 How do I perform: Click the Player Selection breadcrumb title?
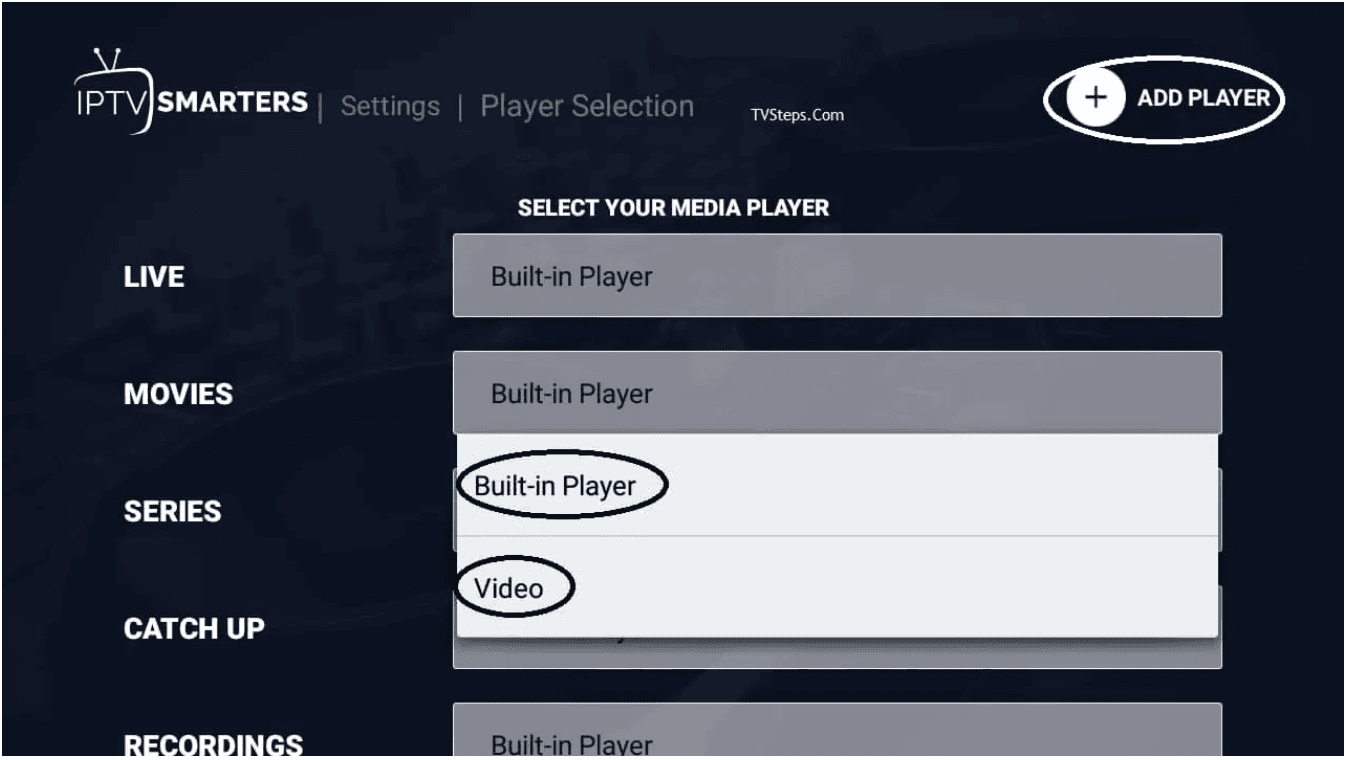587,106
